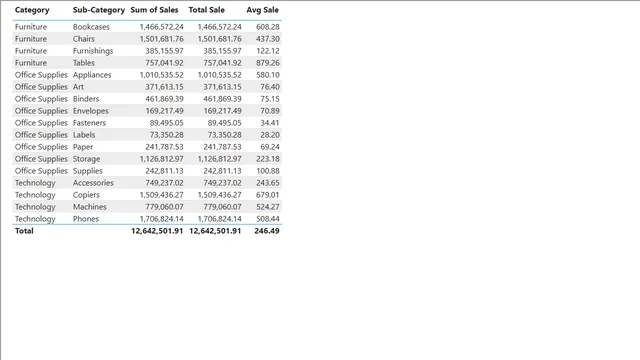Click Avg Sale value 679.01
Screen dimensions: 640x360
coord(268,195)
